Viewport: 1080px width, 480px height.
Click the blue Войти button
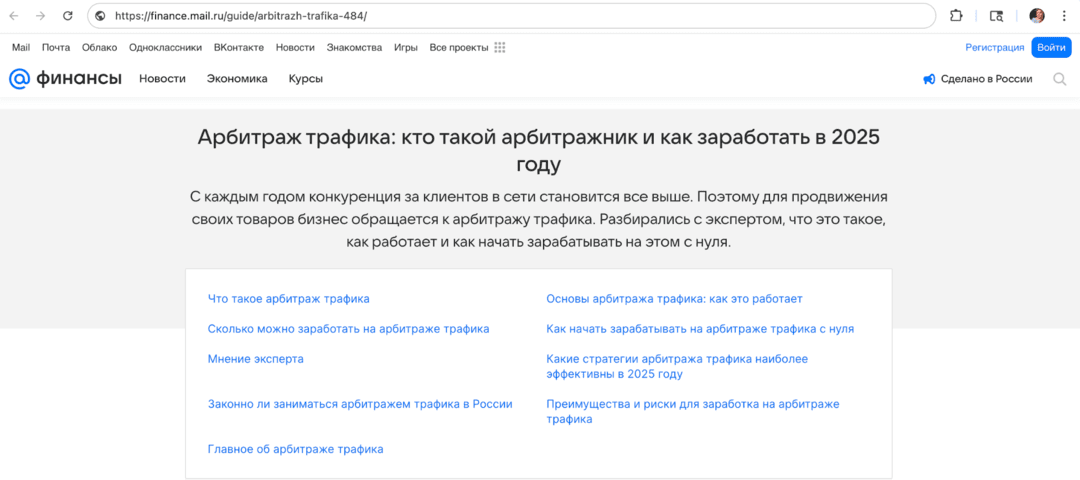[x=1052, y=48]
